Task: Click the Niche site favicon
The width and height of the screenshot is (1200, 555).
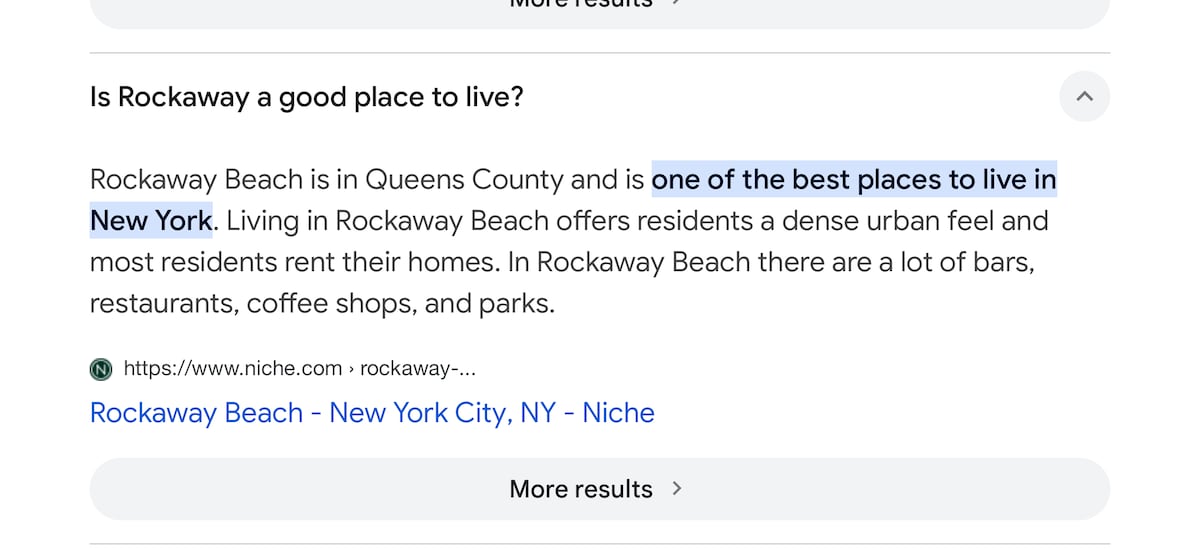Action: point(101,369)
